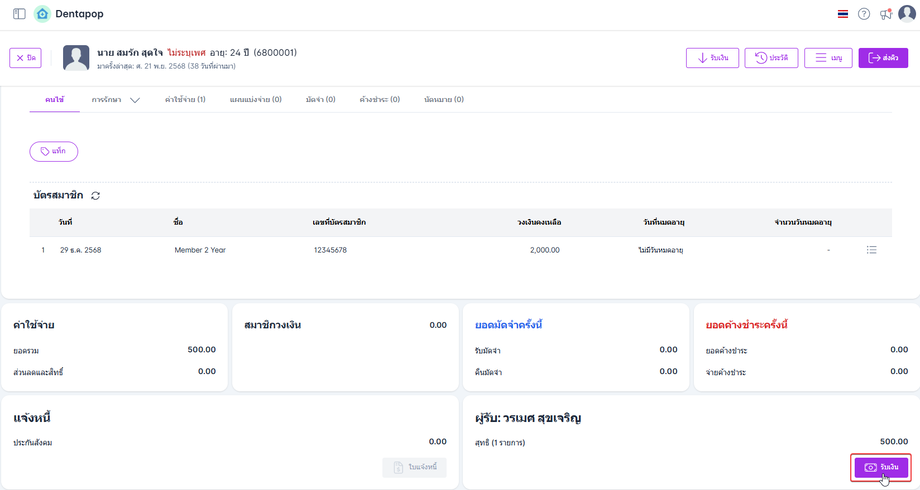This screenshot has height=490, width=920.
Task: Click the คืนมัดจำ label
Action: coord(488,373)
